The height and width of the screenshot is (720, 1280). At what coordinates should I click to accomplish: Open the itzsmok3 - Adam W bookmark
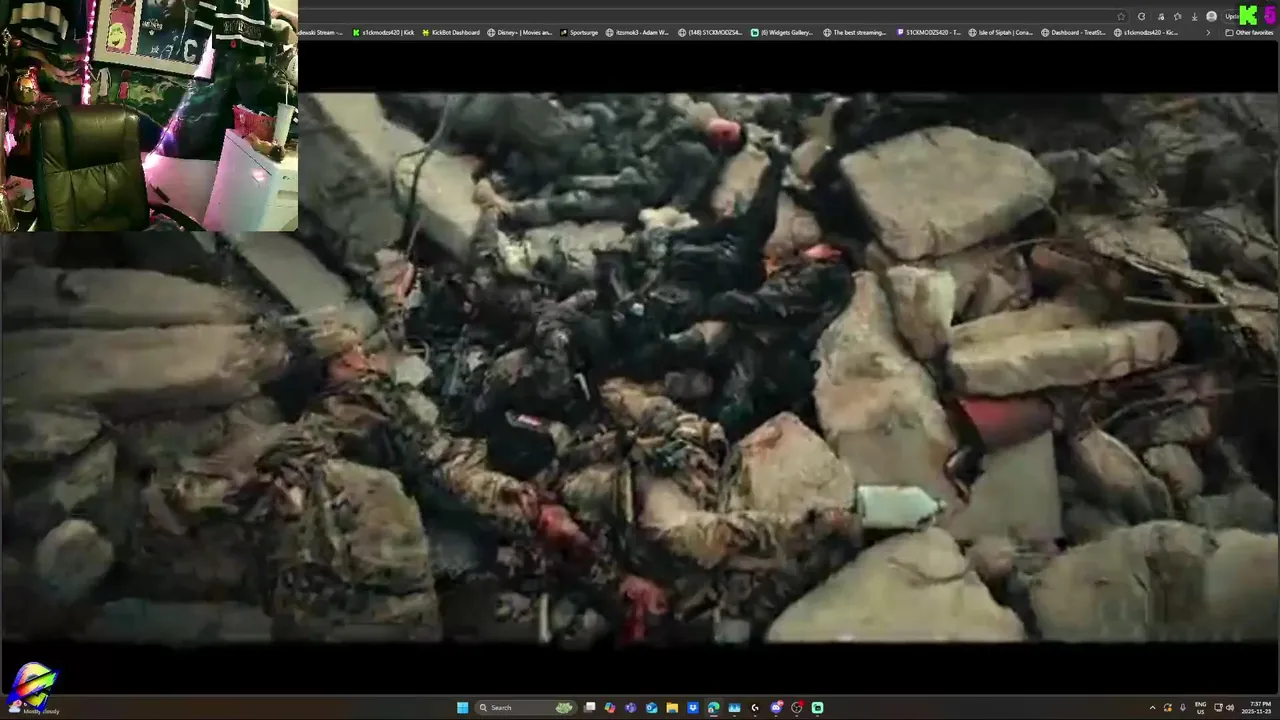click(637, 32)
